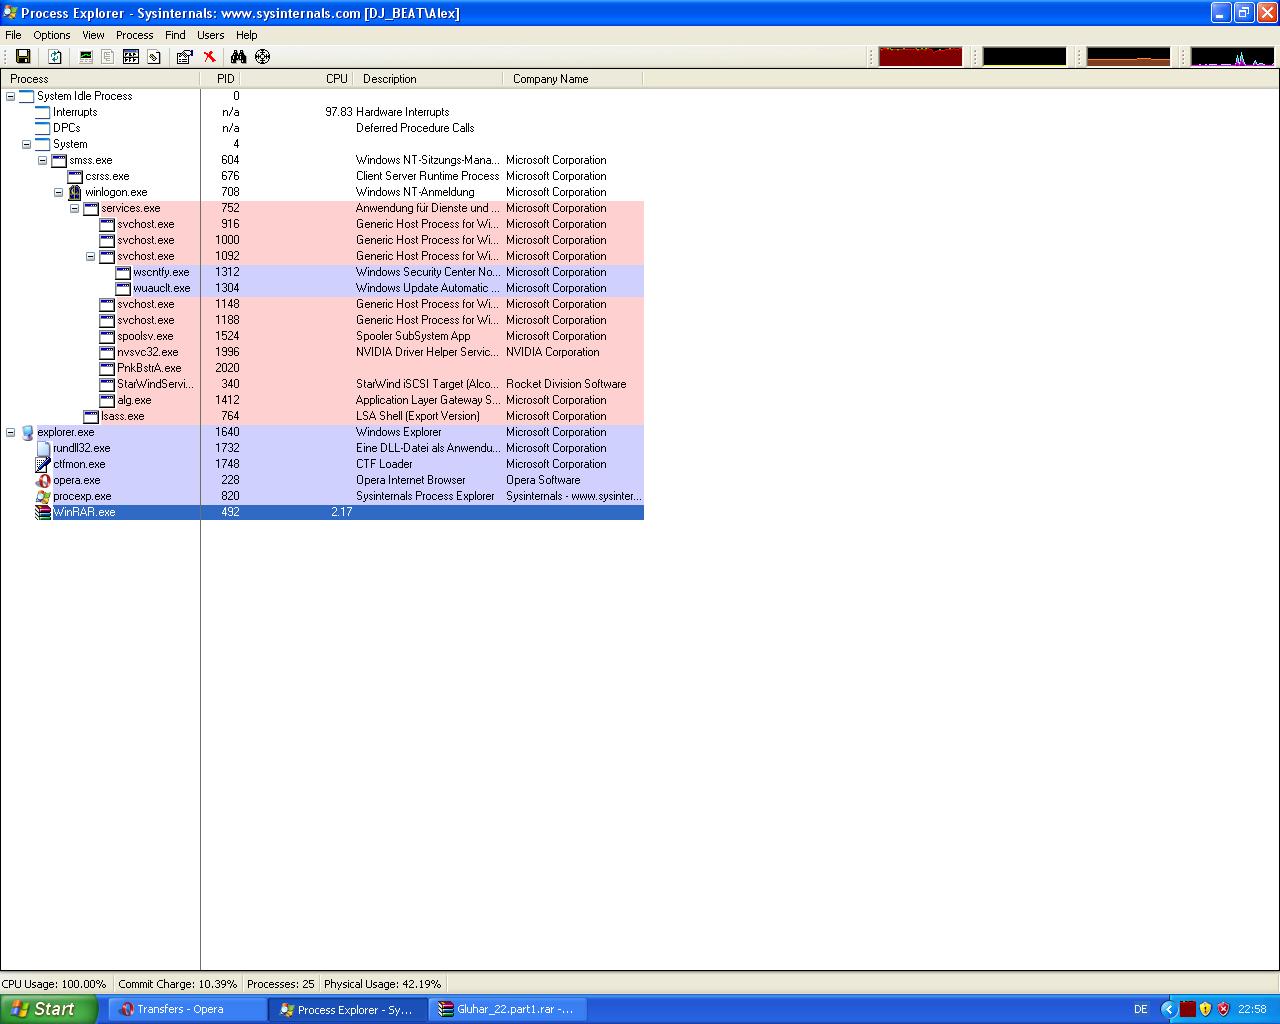The width and height of the screenshot is (1280, 1024).
Task: Collapse the explorer.exe tree node
Action: [11, 432]
